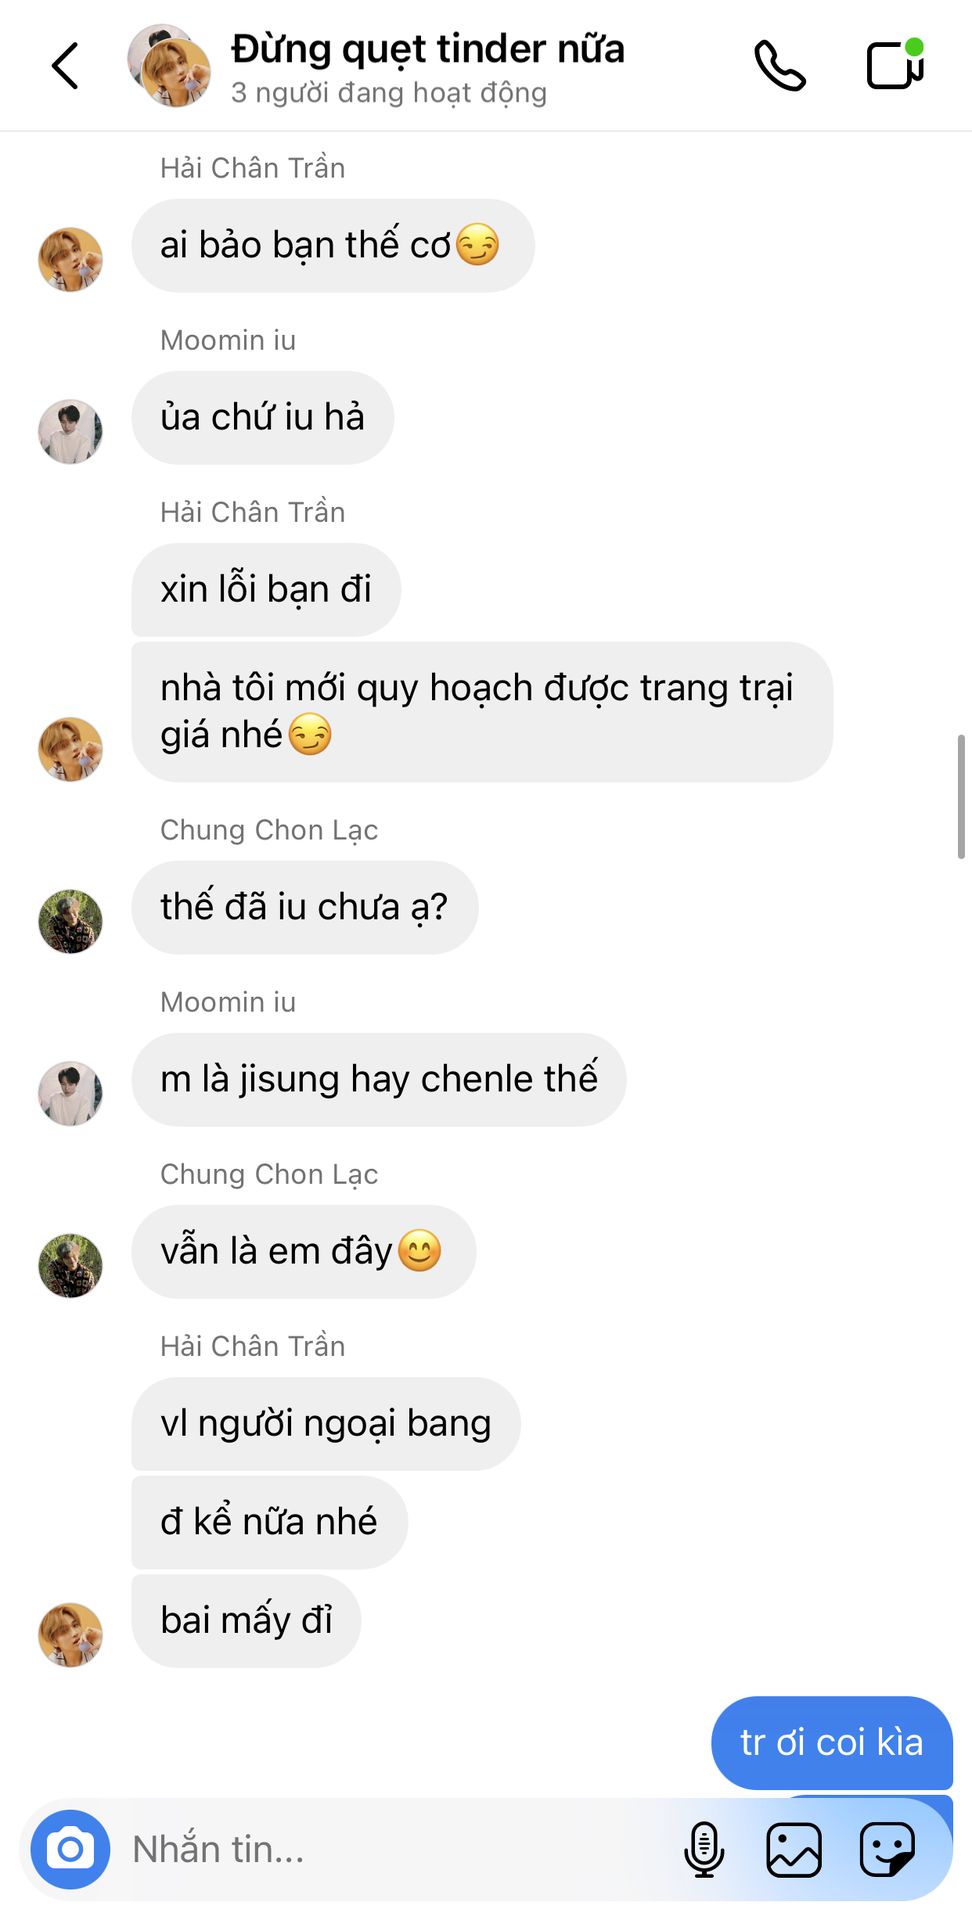Screen dimensions: 972x1920
Task: Tap Hải Chân Trần avatar beside 'ai bảo bạn thế cơ'
Action: [x=70, y=259]
